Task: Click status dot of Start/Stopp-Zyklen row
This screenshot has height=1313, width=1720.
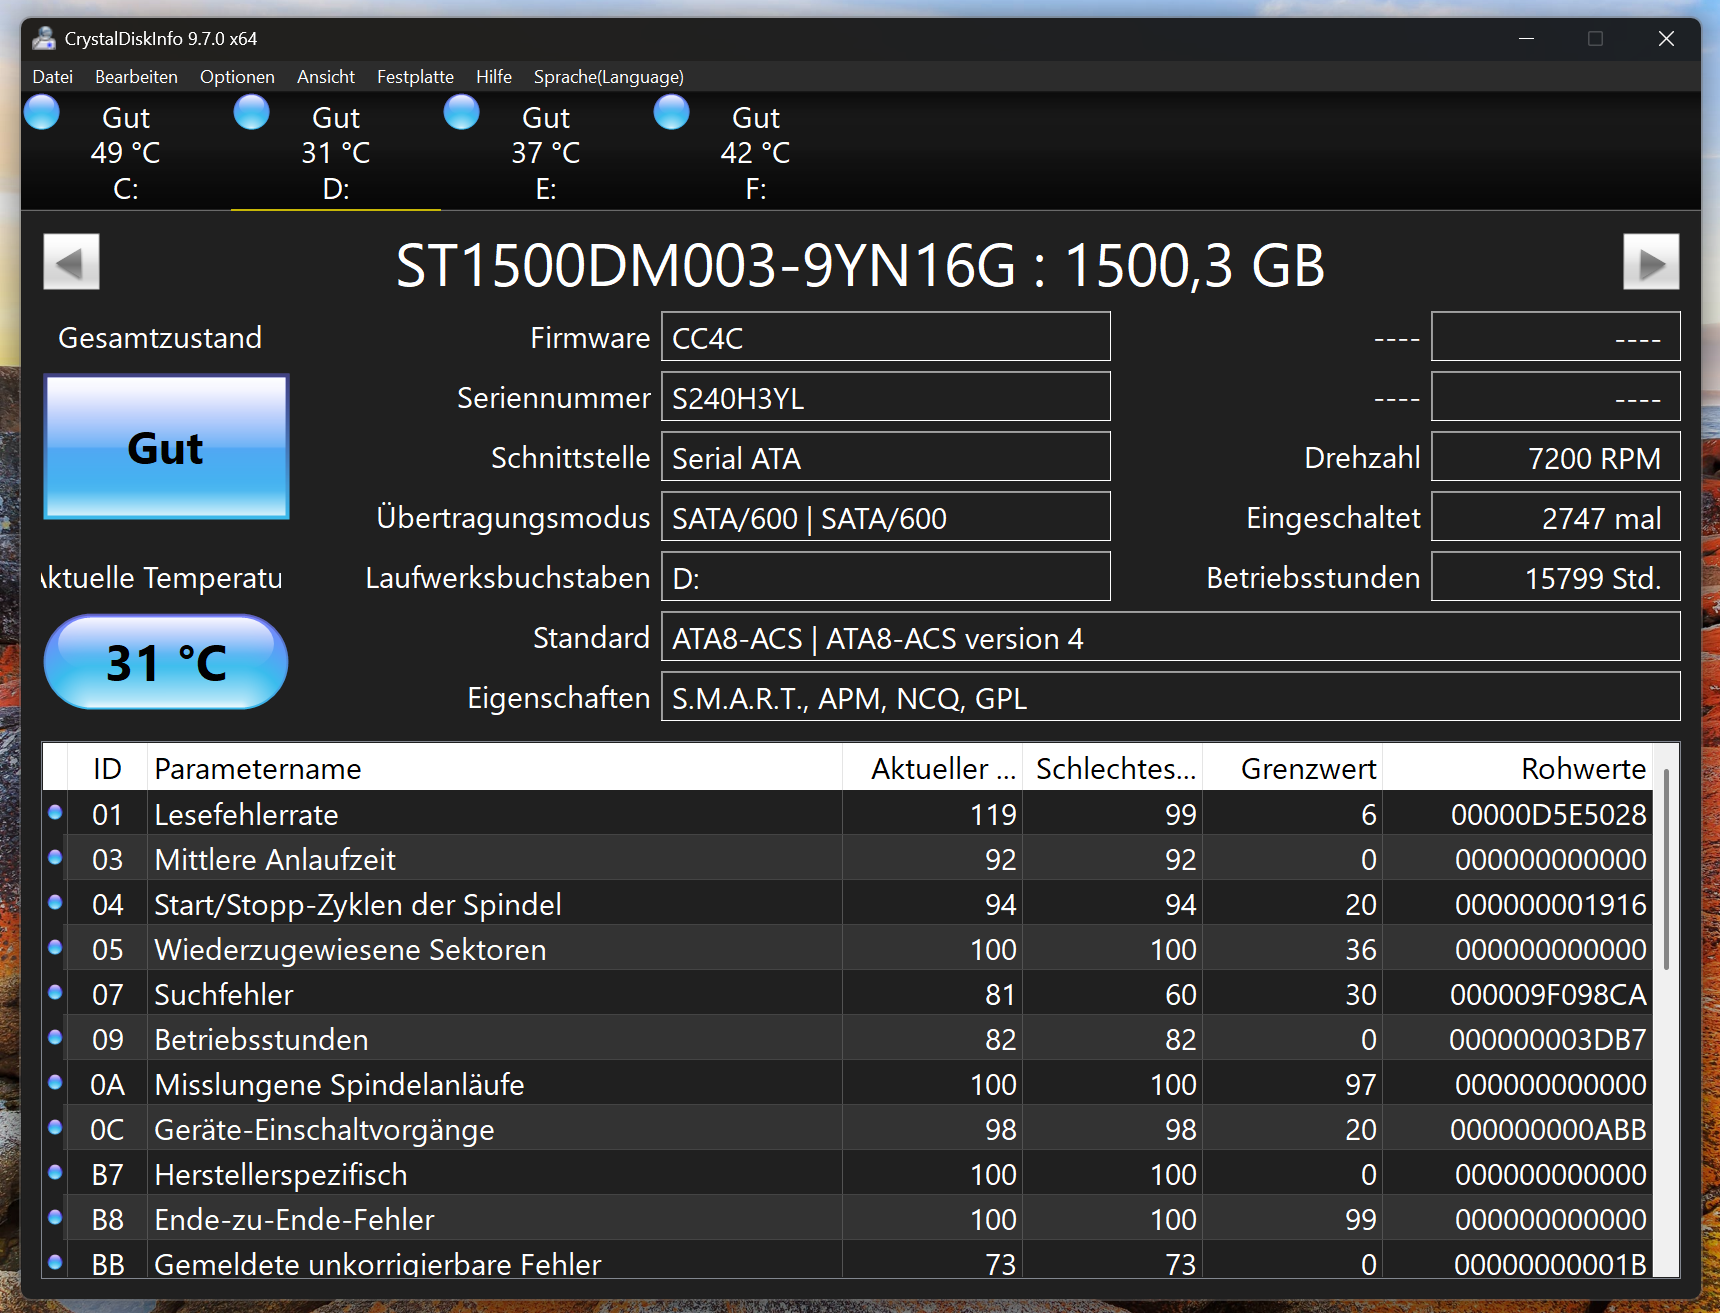Action: pyautogui.click(x=55, y=902)
